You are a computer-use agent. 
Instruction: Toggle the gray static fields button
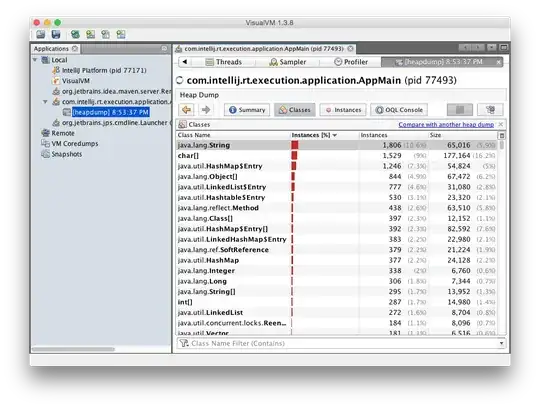[460, 110]
